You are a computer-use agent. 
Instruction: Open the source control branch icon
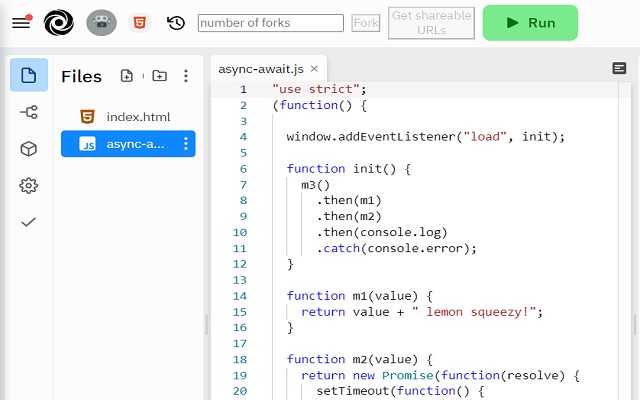29,112
